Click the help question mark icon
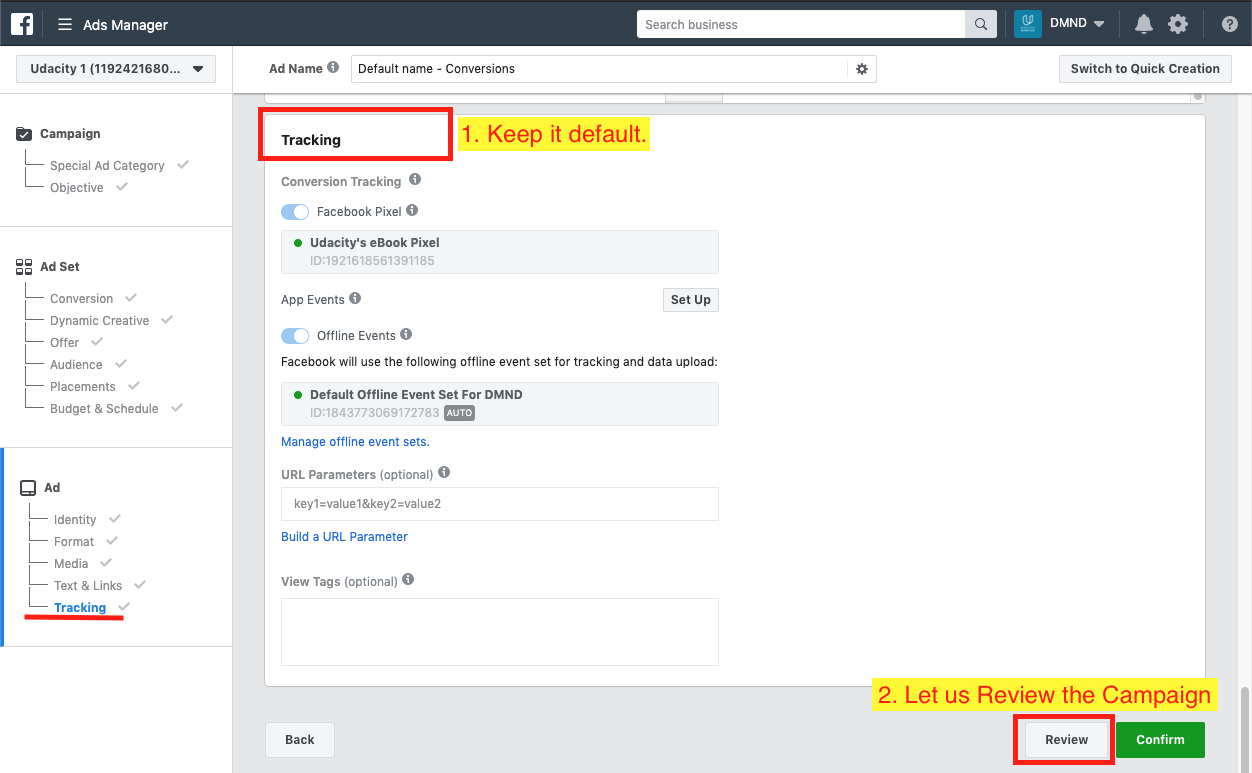 1230,24
